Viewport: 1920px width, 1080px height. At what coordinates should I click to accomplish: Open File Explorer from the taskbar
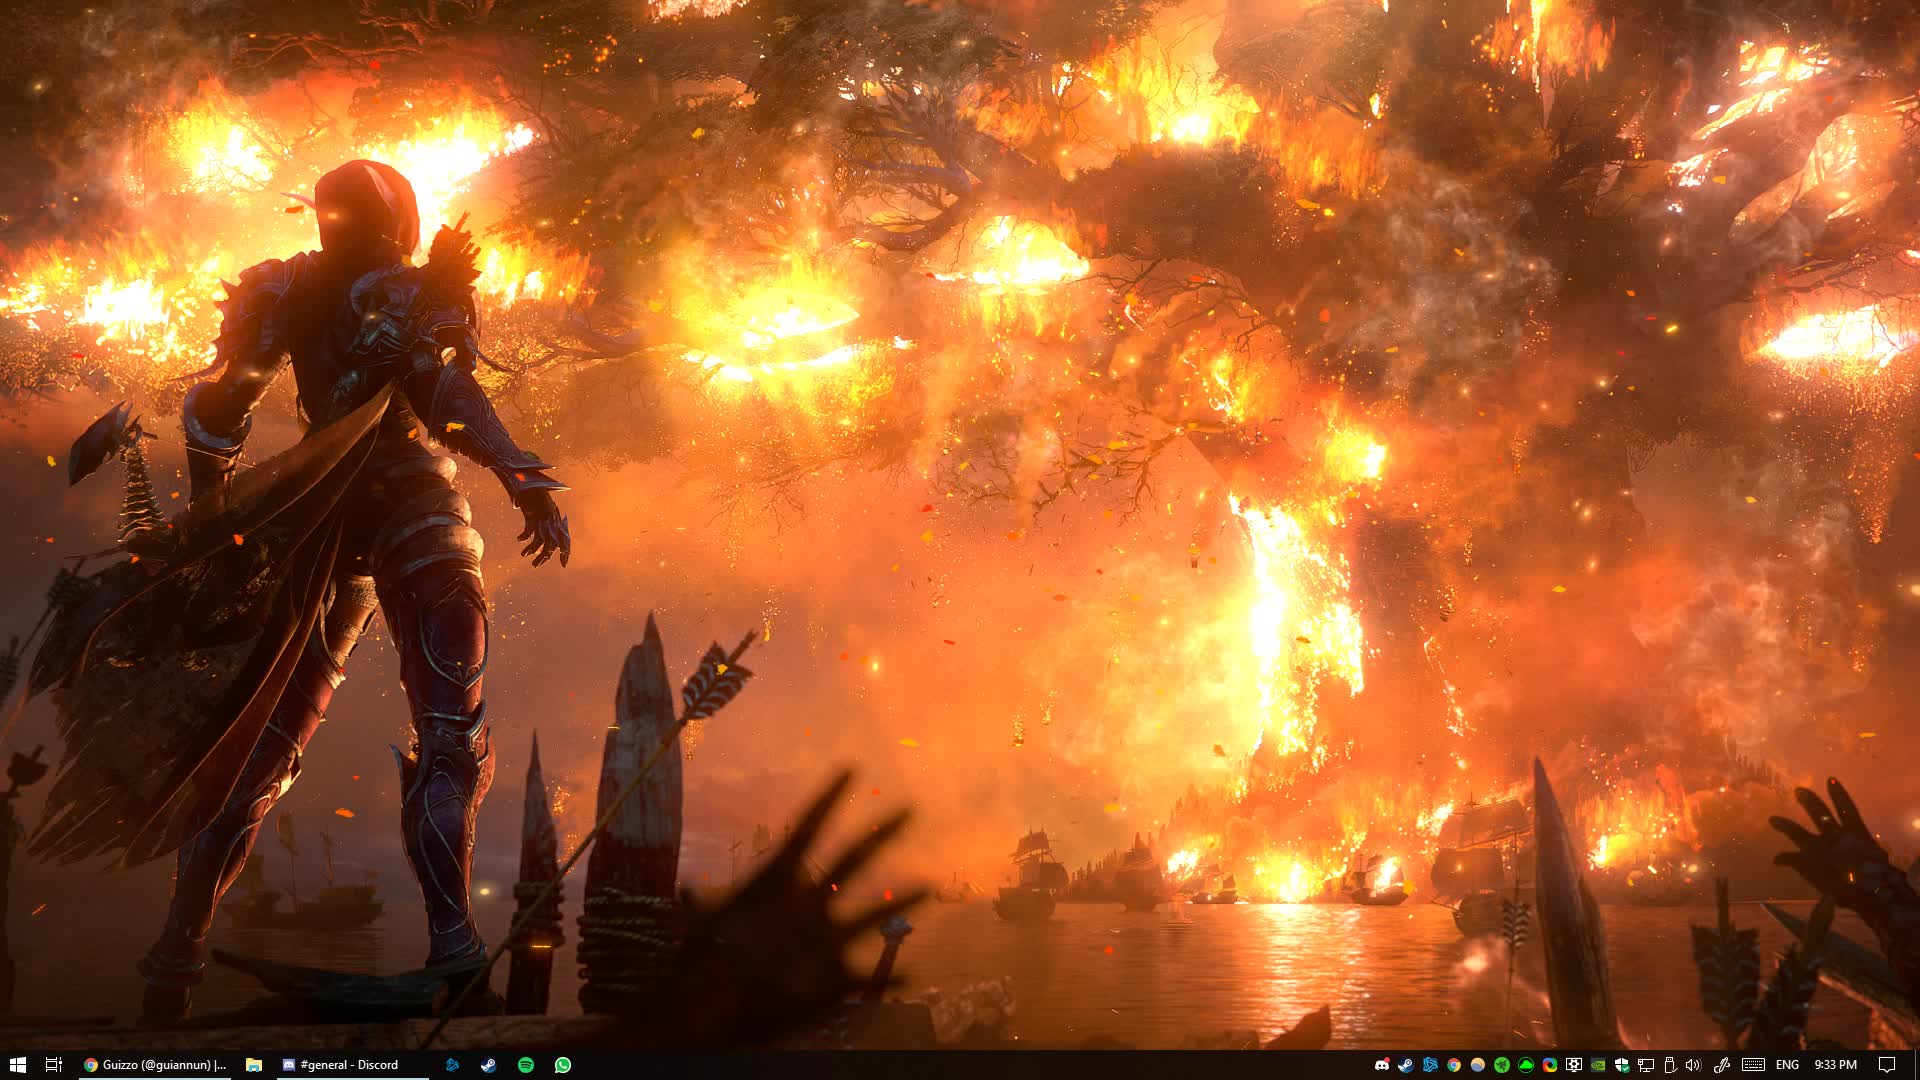253,1064
